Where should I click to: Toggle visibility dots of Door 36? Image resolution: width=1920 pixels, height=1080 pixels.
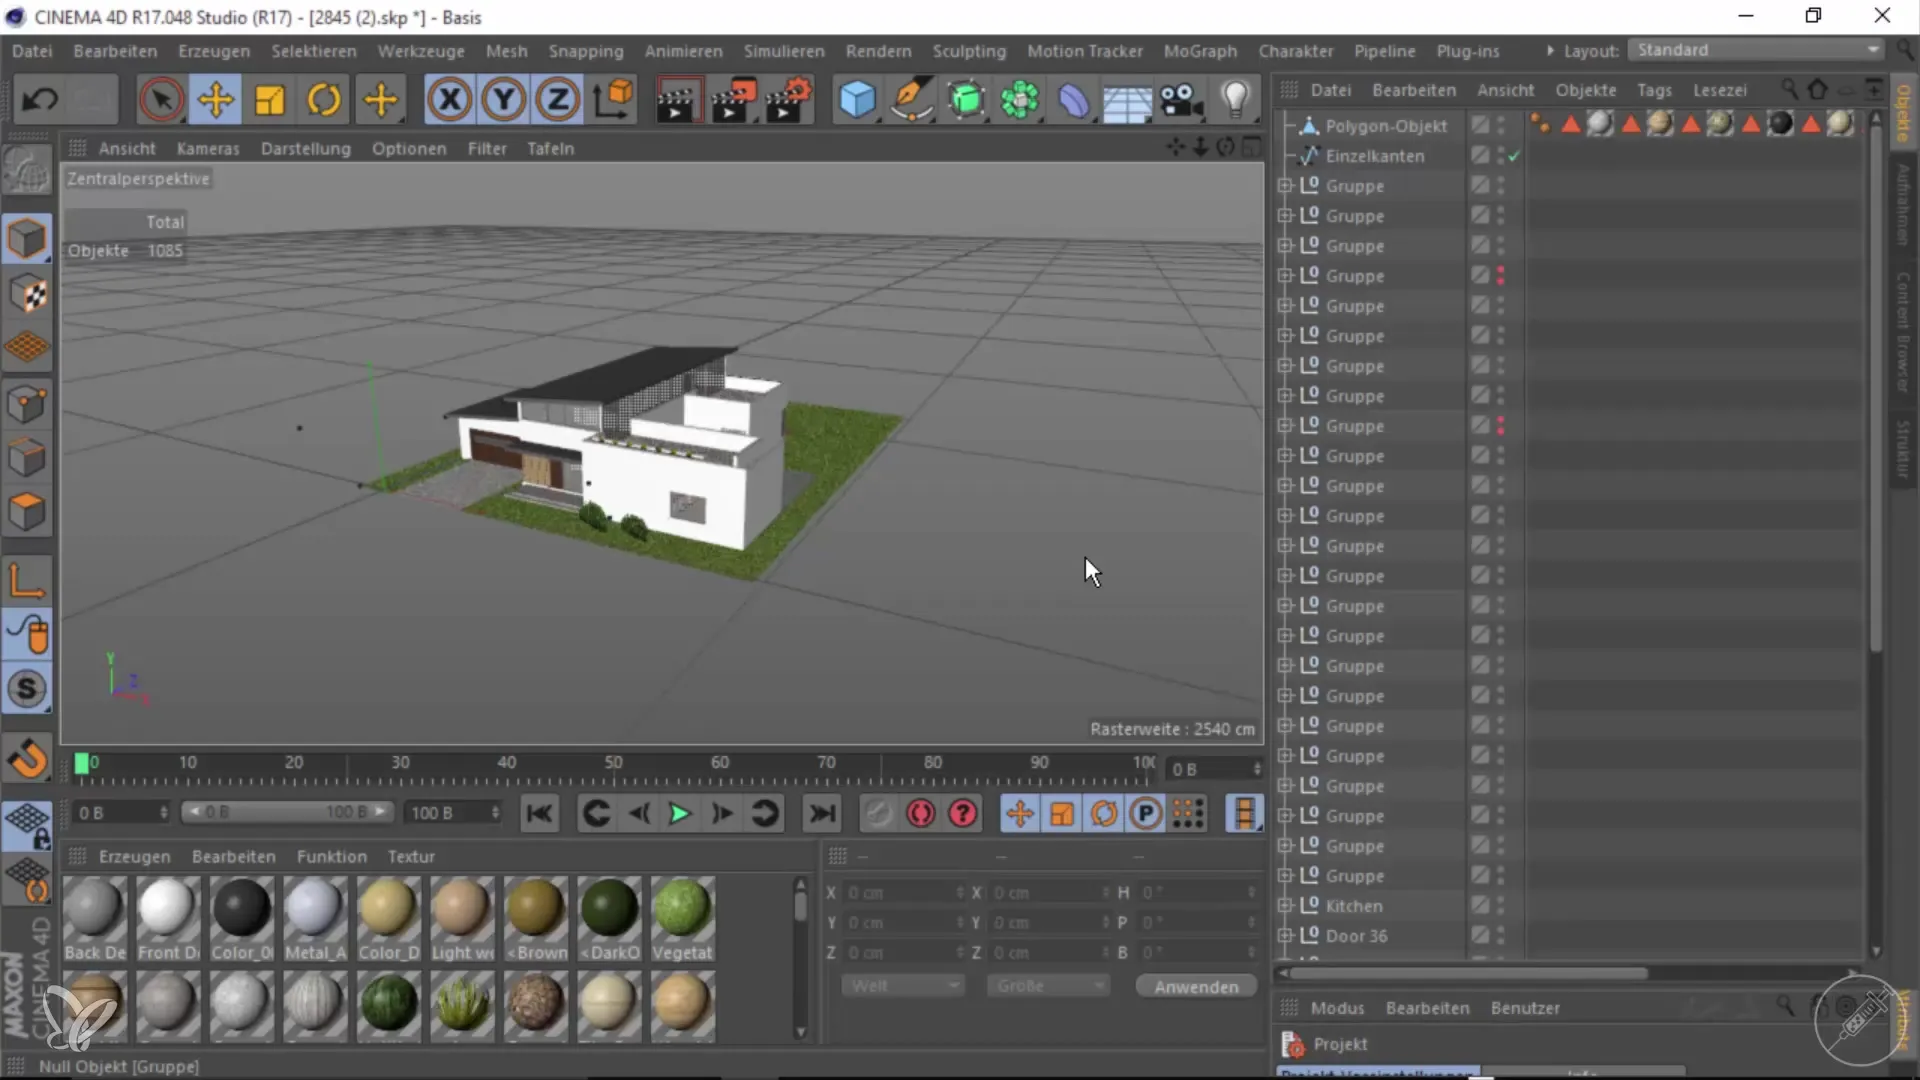point(1501,936)
